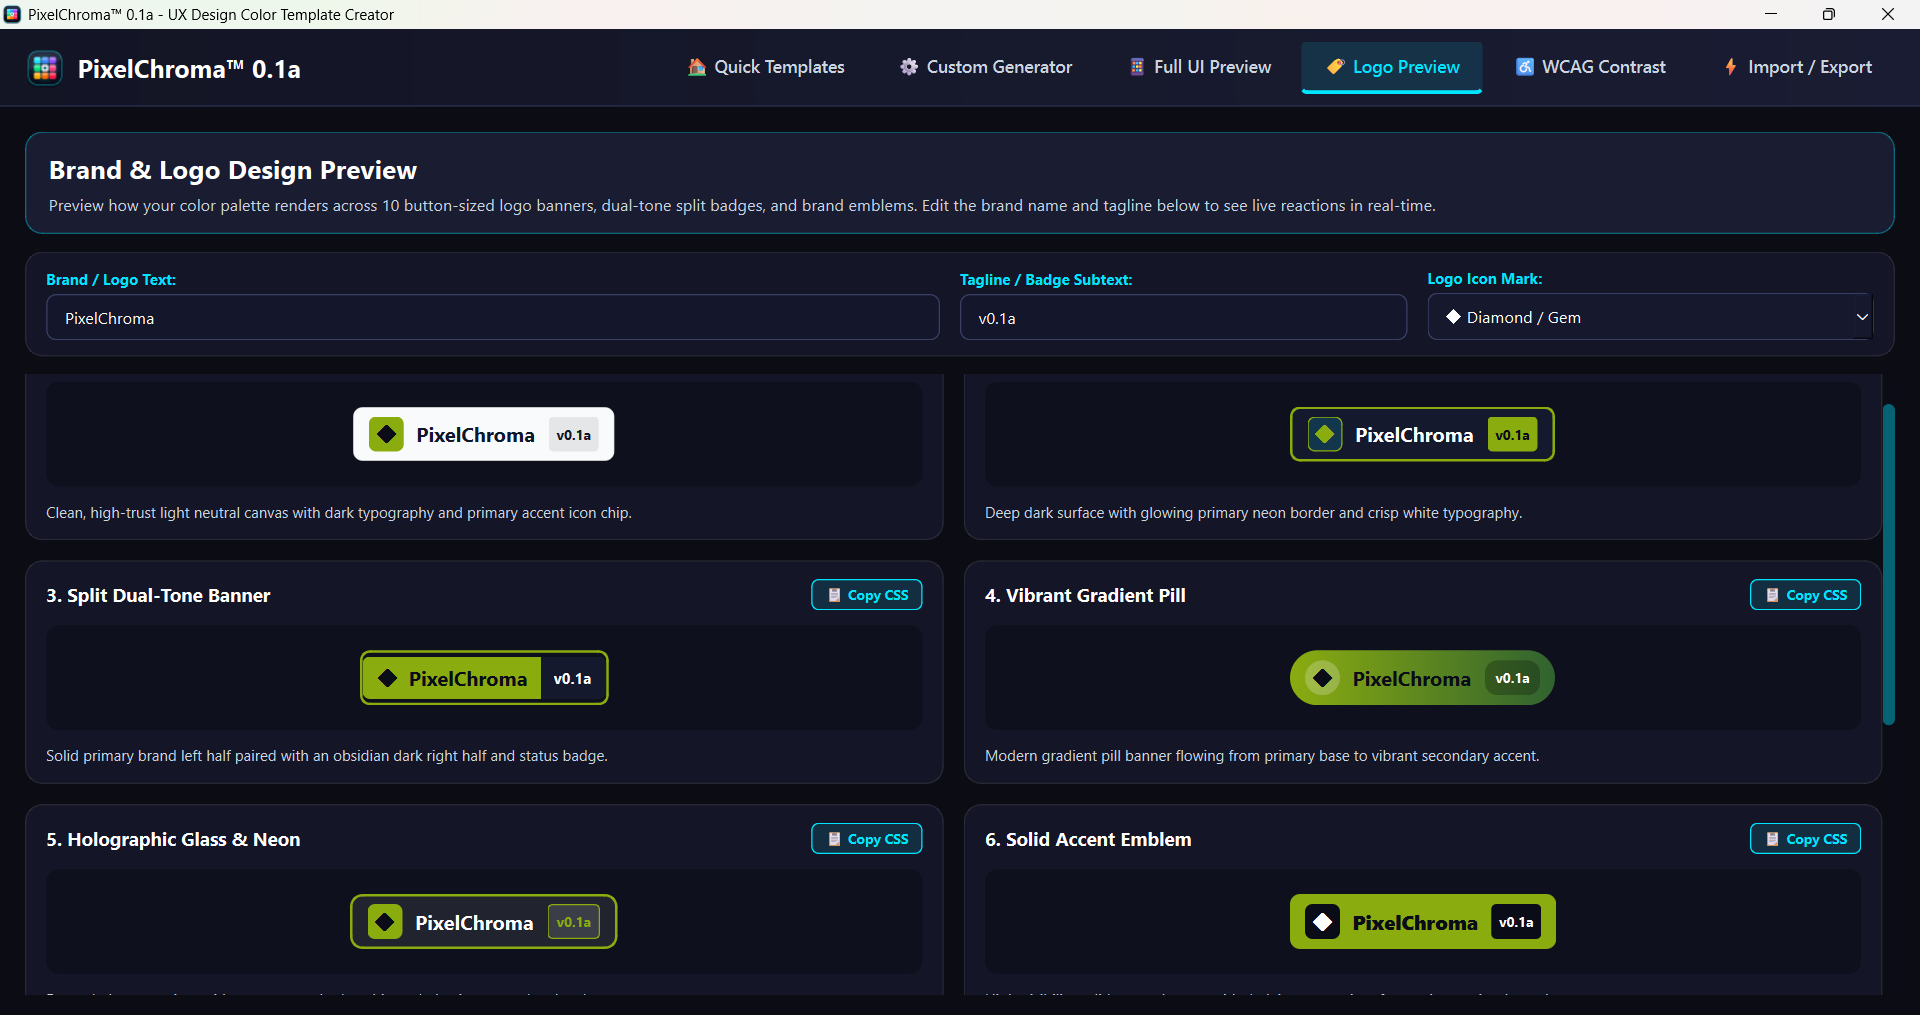Click the Split Dual-Tone PixelChroma banner
The height and width of the screenshot is (1015, 1920).
(x=484, y=678)
